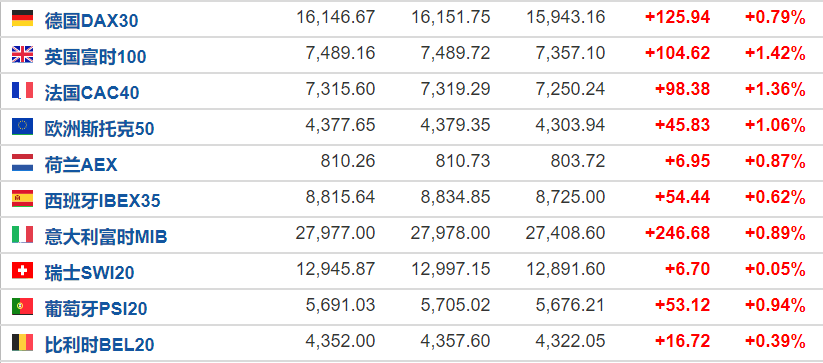
Task: Click the European Union flag icon
Action: pos(23,126)
